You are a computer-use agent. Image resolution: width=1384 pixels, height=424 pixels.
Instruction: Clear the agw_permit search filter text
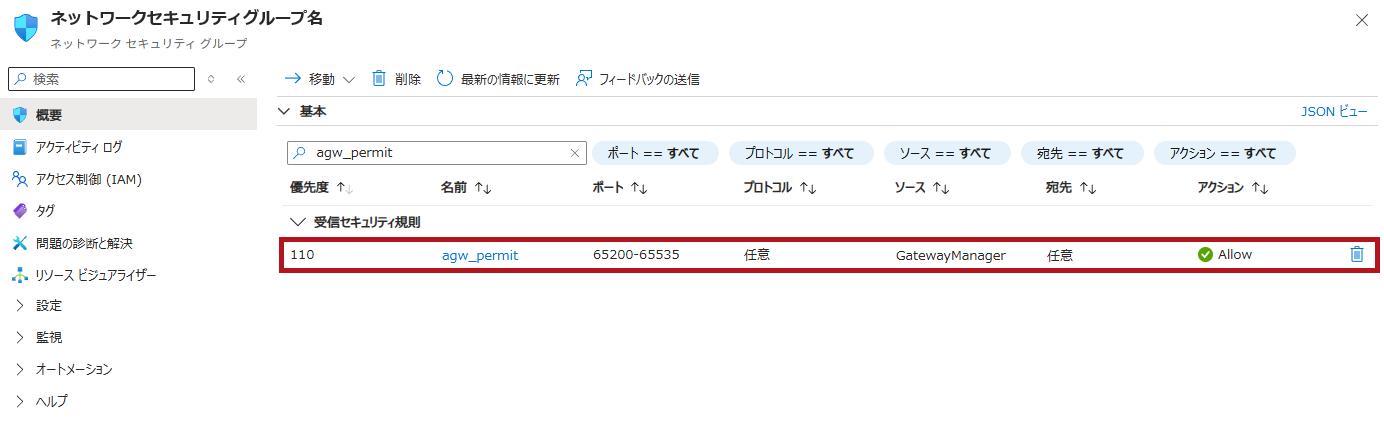574,153
